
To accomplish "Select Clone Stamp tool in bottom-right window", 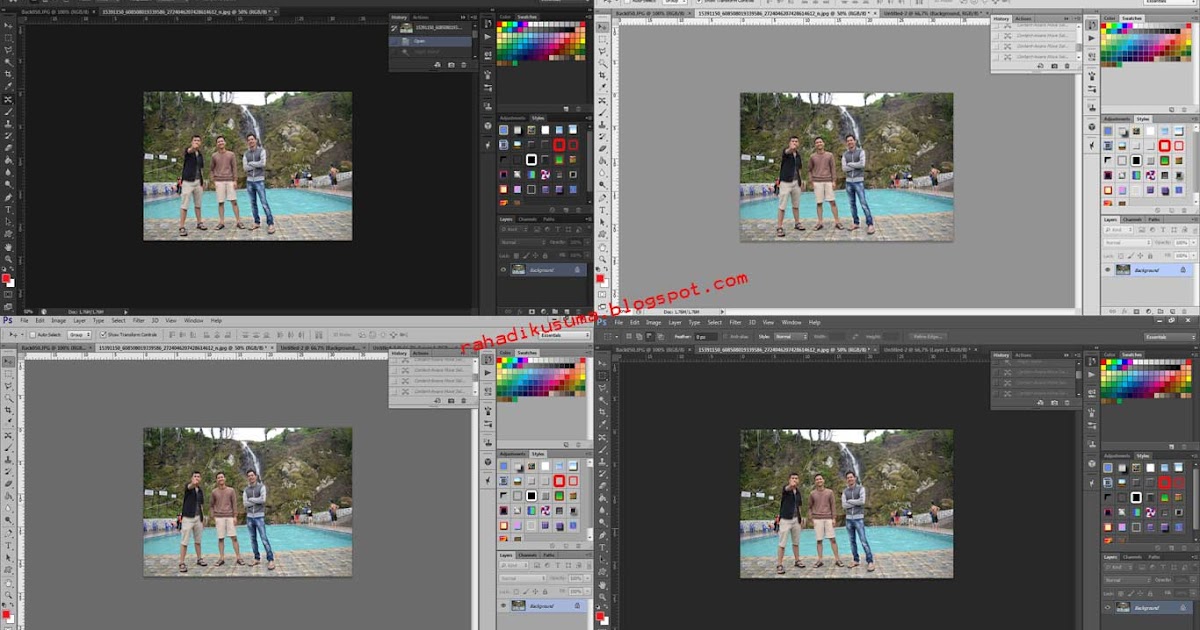I will (x=602, y=462).
